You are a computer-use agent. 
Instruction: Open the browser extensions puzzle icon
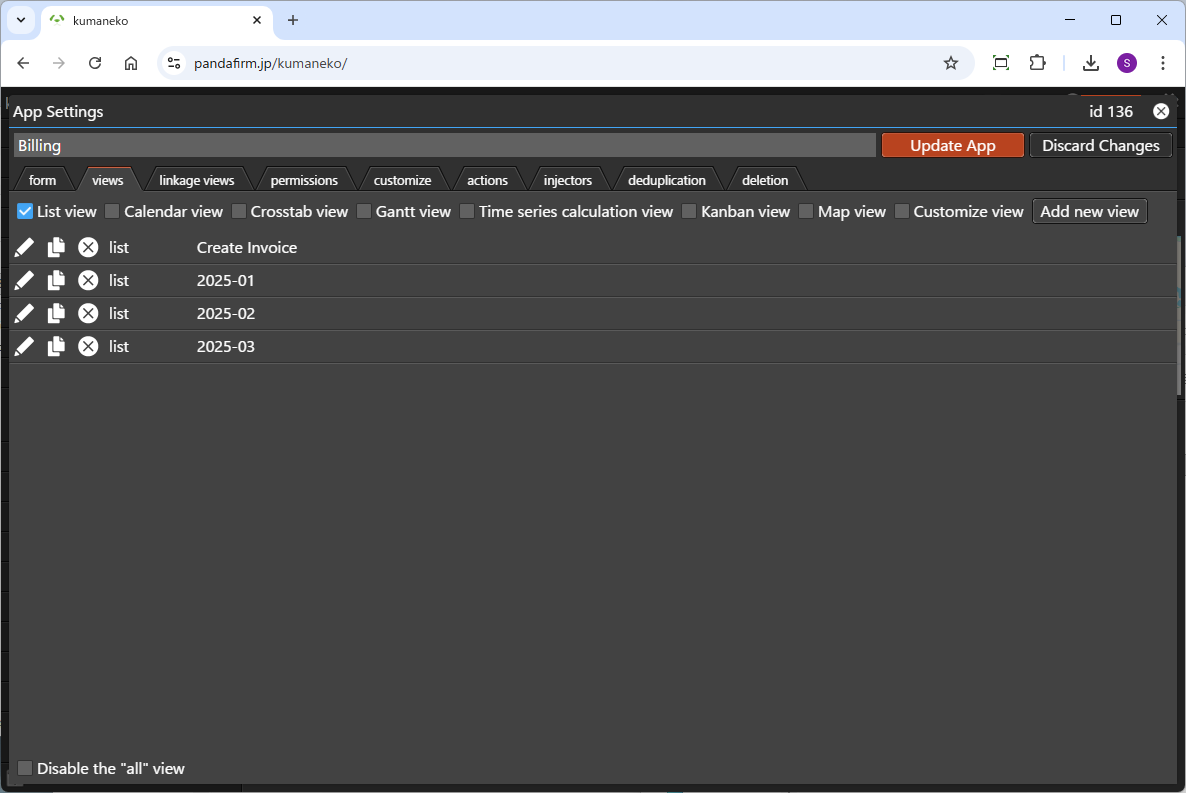[1037, 63]
